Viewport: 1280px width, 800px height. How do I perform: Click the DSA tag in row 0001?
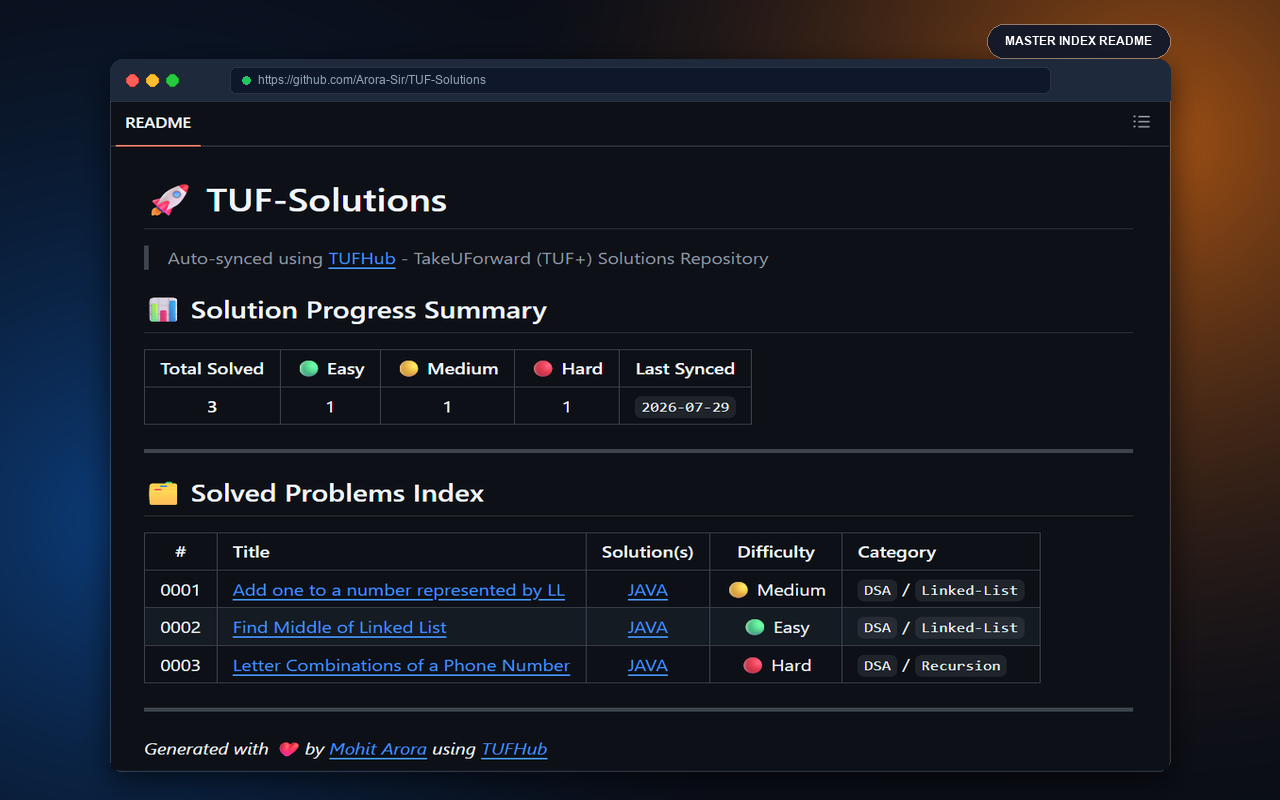pos(877,590)
